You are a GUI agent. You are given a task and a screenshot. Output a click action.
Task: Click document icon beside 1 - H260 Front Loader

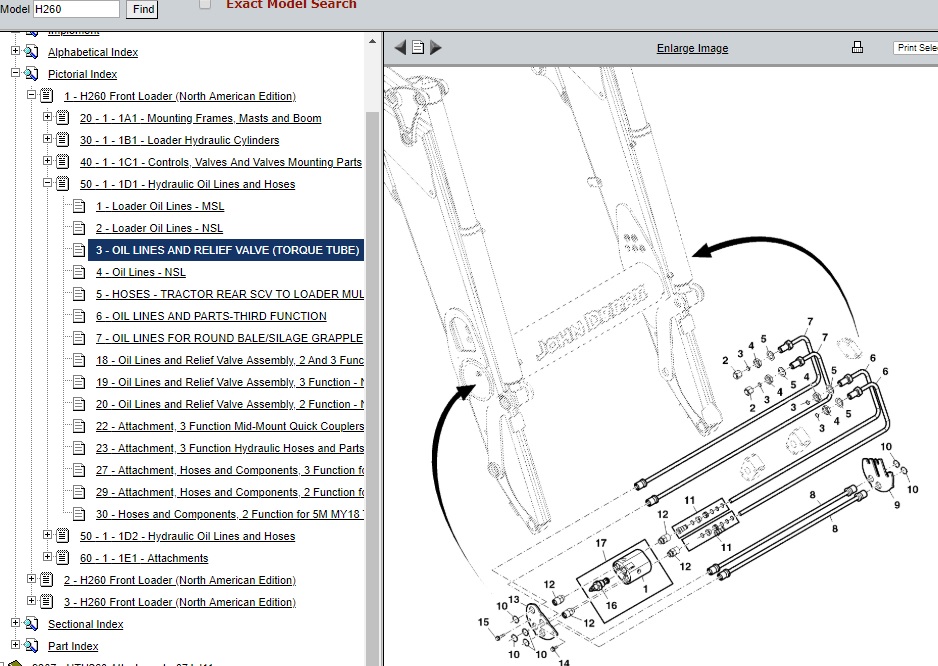47,96
